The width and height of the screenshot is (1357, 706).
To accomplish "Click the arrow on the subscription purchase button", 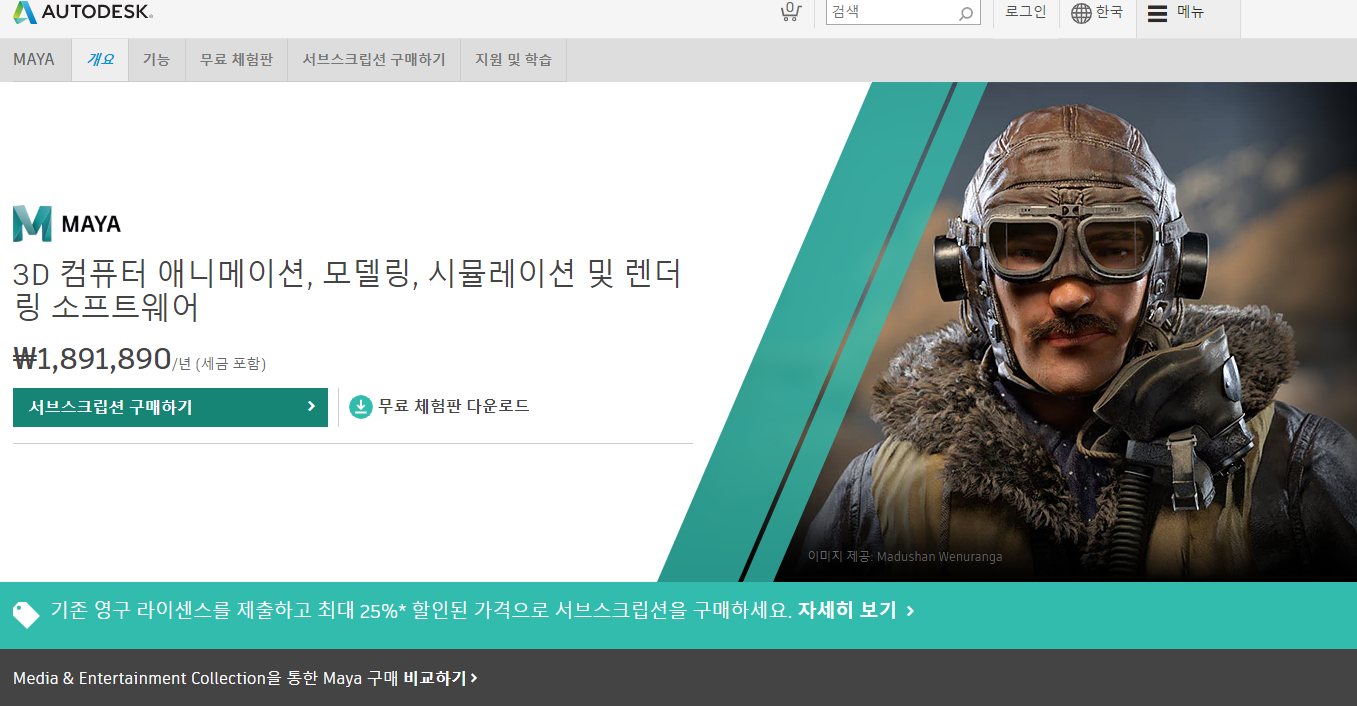I will tap(311, 406).
